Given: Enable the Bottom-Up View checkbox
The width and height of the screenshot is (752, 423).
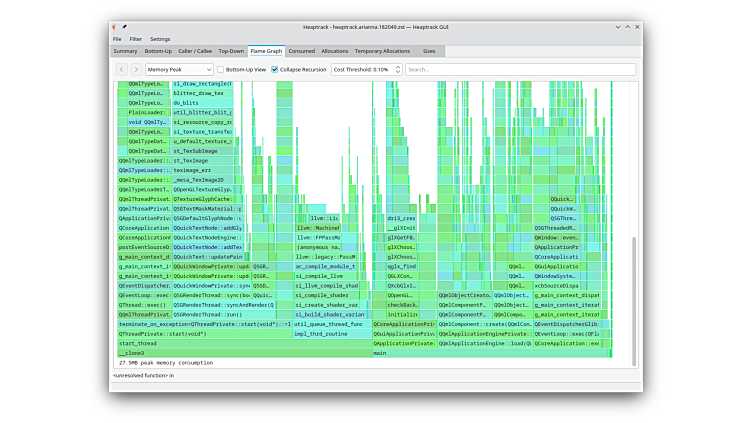Looking at the screenshot, I should tap(222, 70).
